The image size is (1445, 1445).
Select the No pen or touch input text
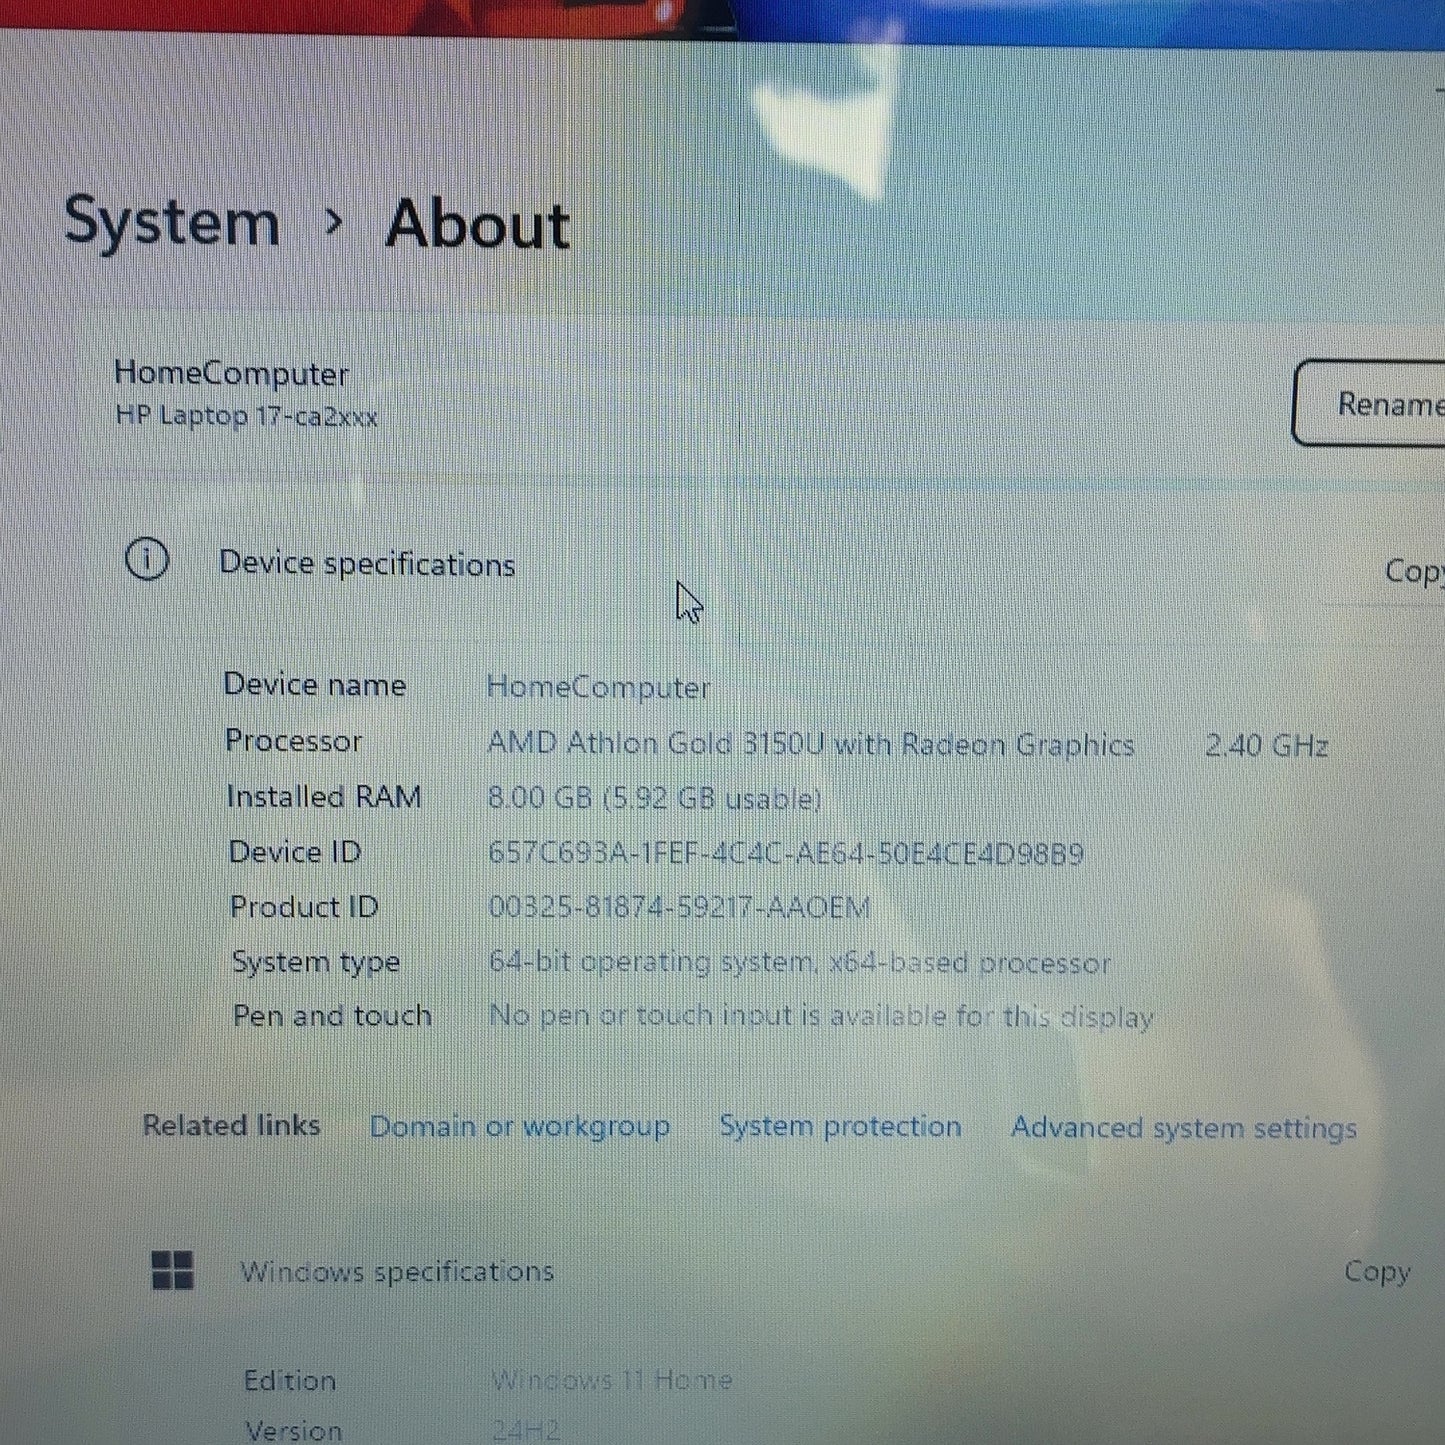tap(822, 1016)
